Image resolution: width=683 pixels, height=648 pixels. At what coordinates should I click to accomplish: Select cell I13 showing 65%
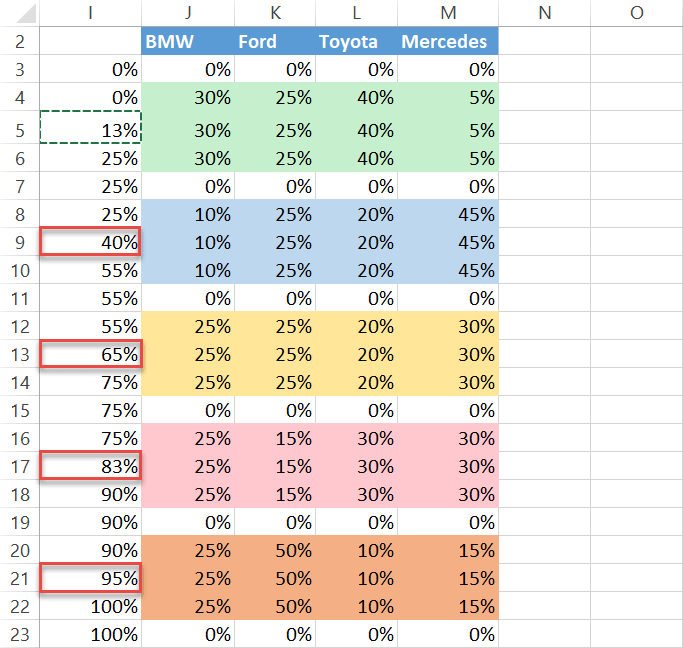[90, 354]
